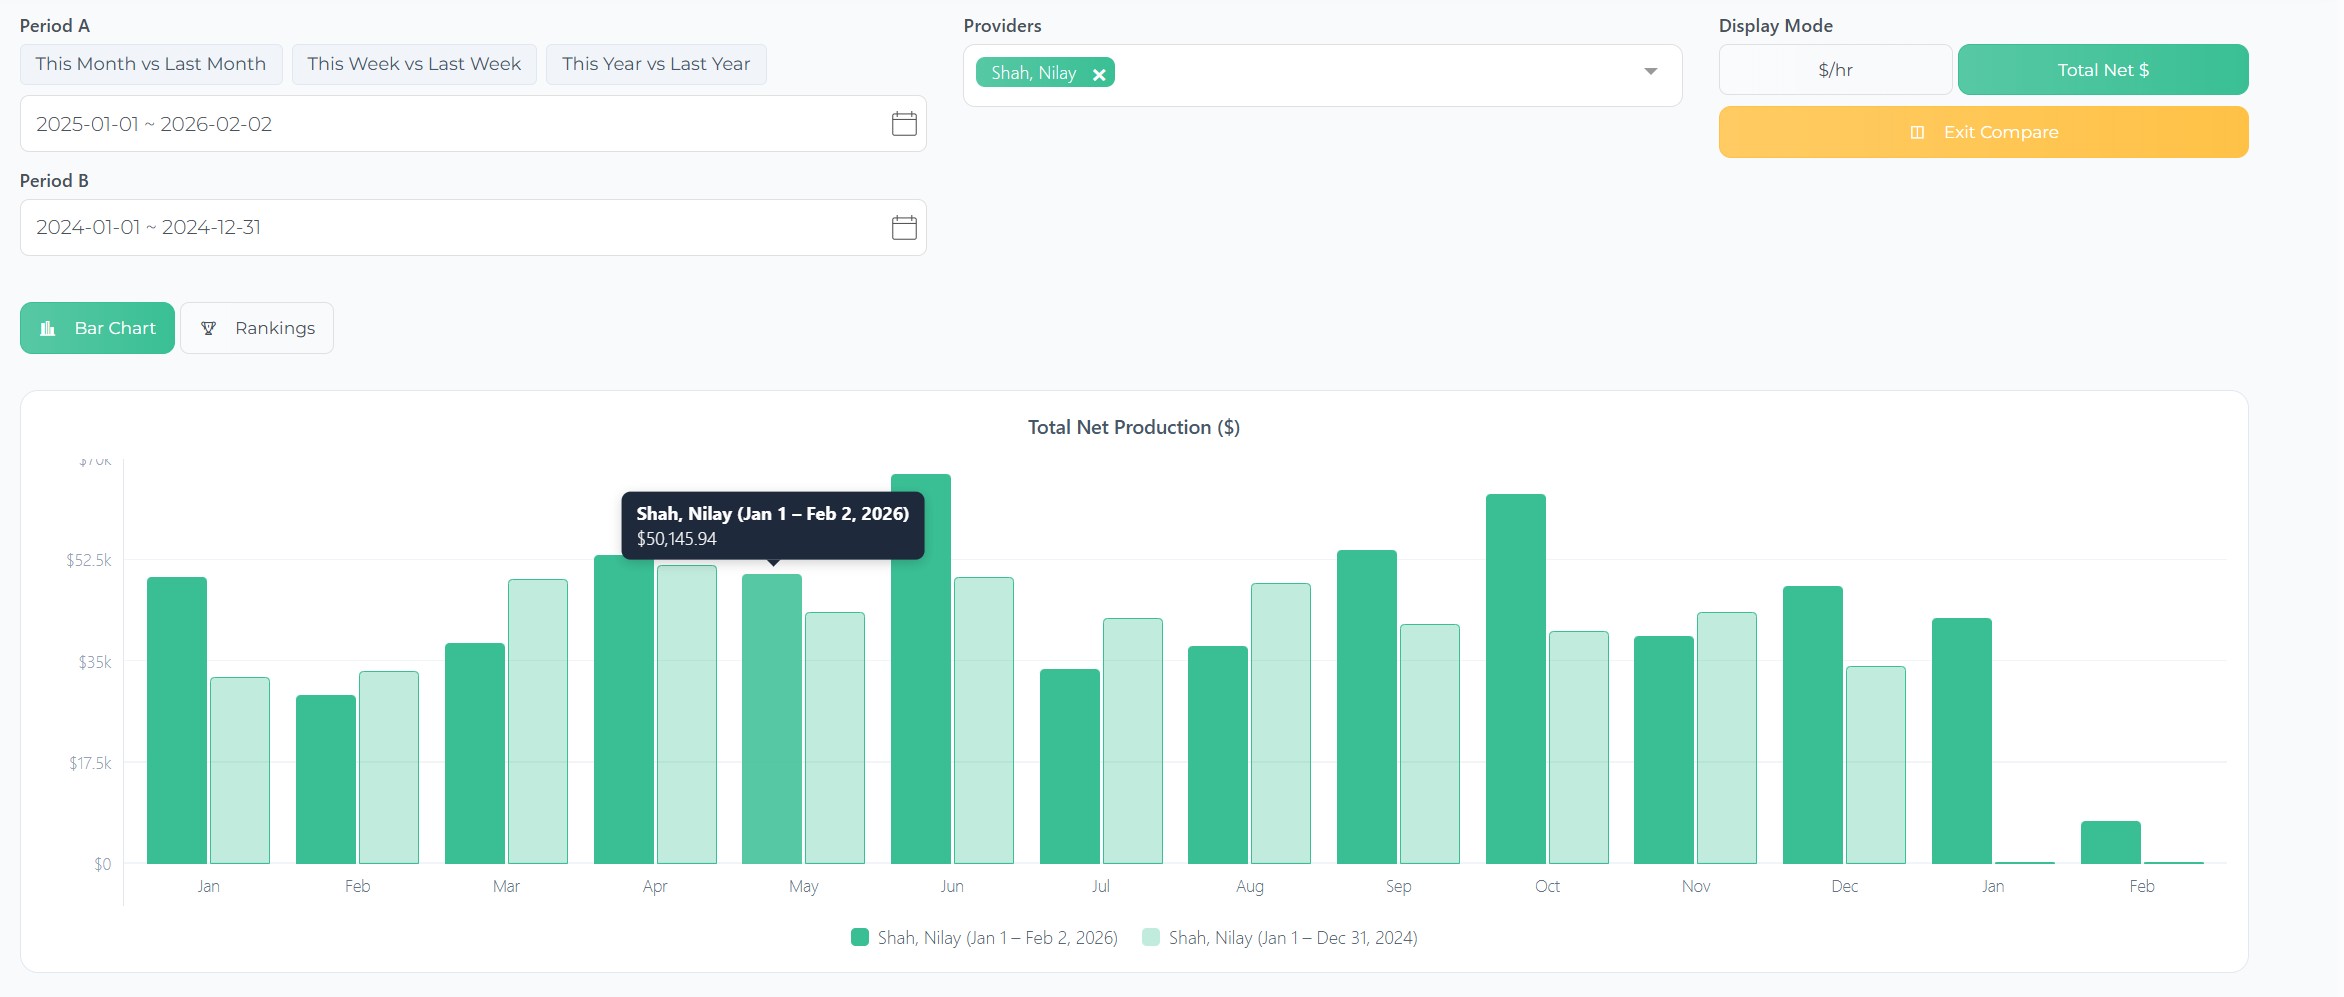2344x997 pixels.
Task: Apply This Month vs Last Month preset
Action: point(151,65)
